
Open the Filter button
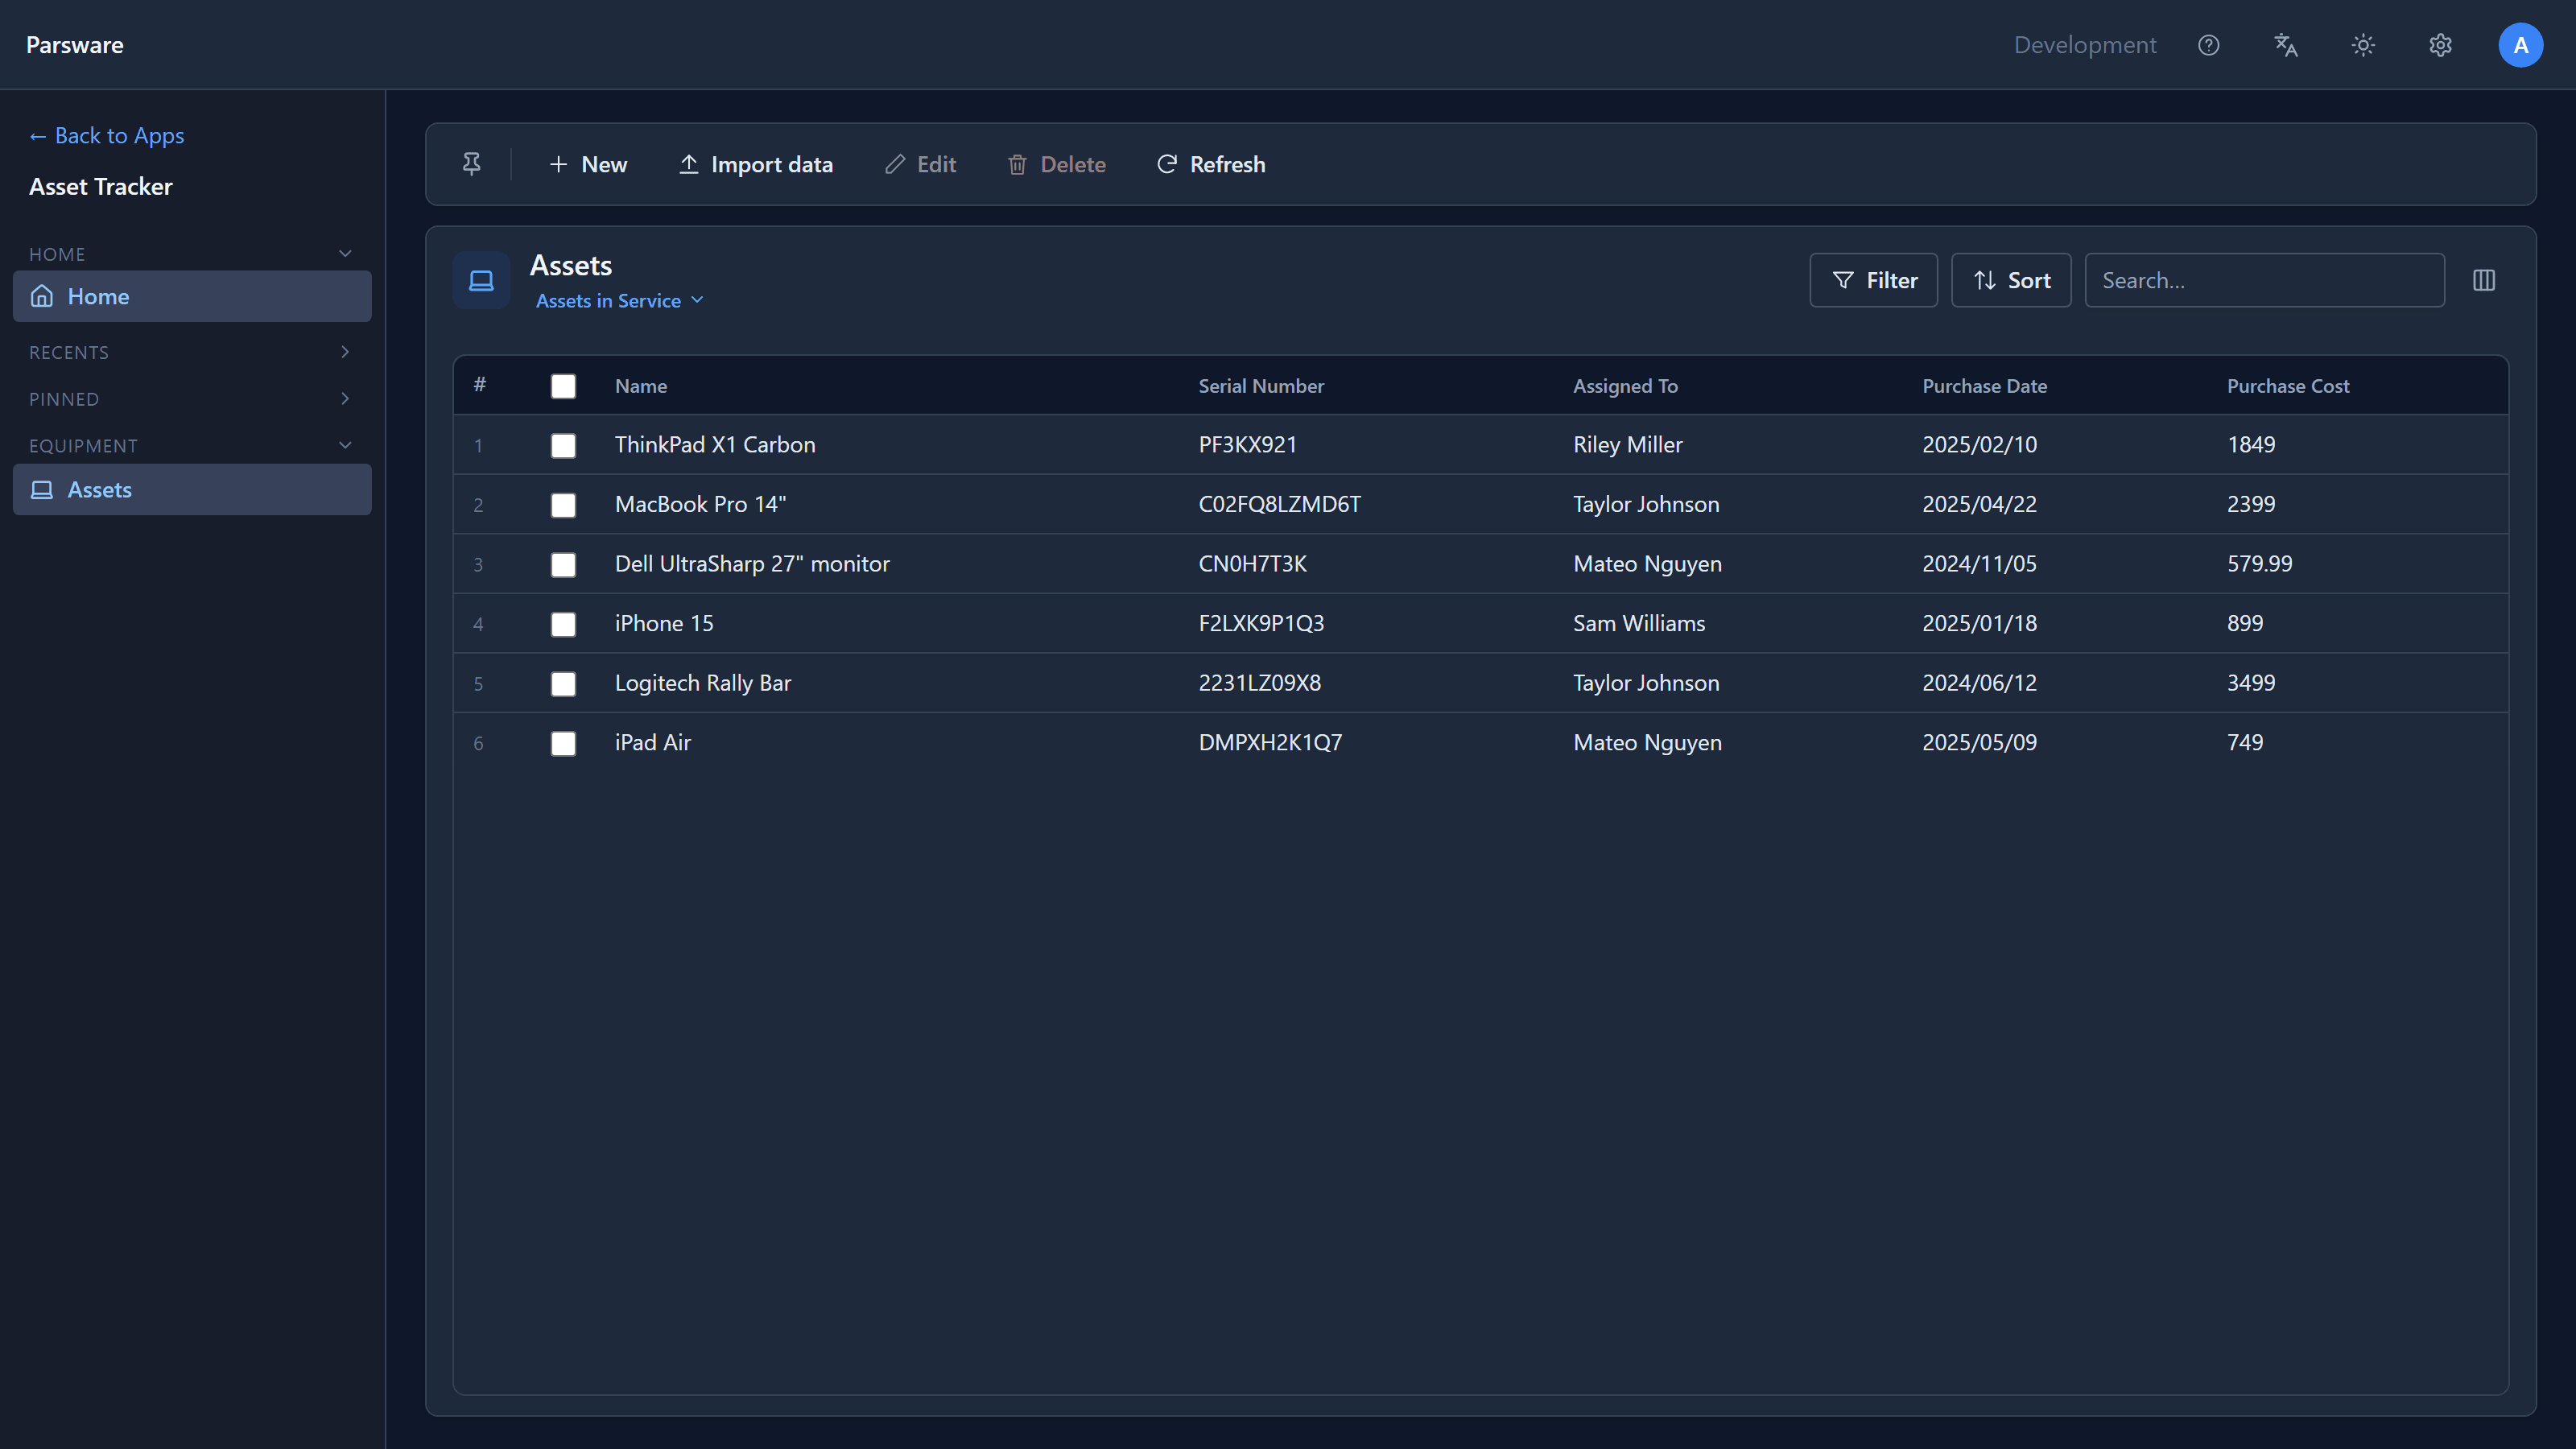click(1874, 280)
